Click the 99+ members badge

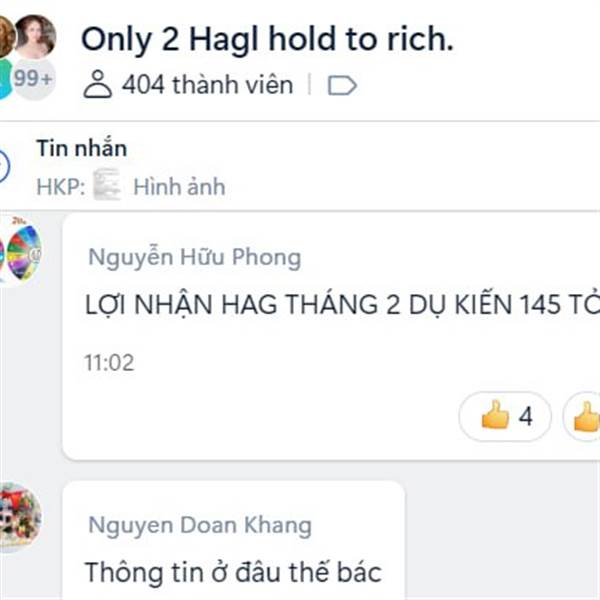(34, 79)
